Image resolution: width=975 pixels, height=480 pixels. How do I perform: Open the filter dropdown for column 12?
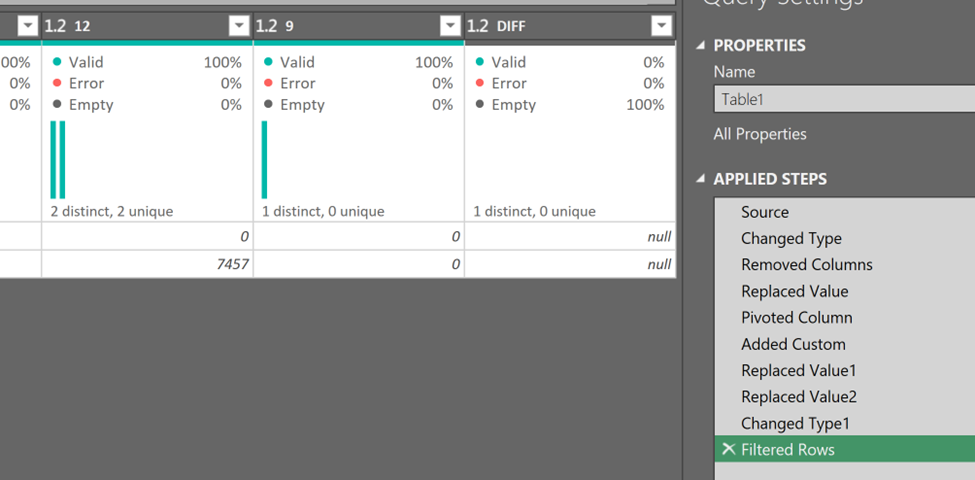point(239,26)
